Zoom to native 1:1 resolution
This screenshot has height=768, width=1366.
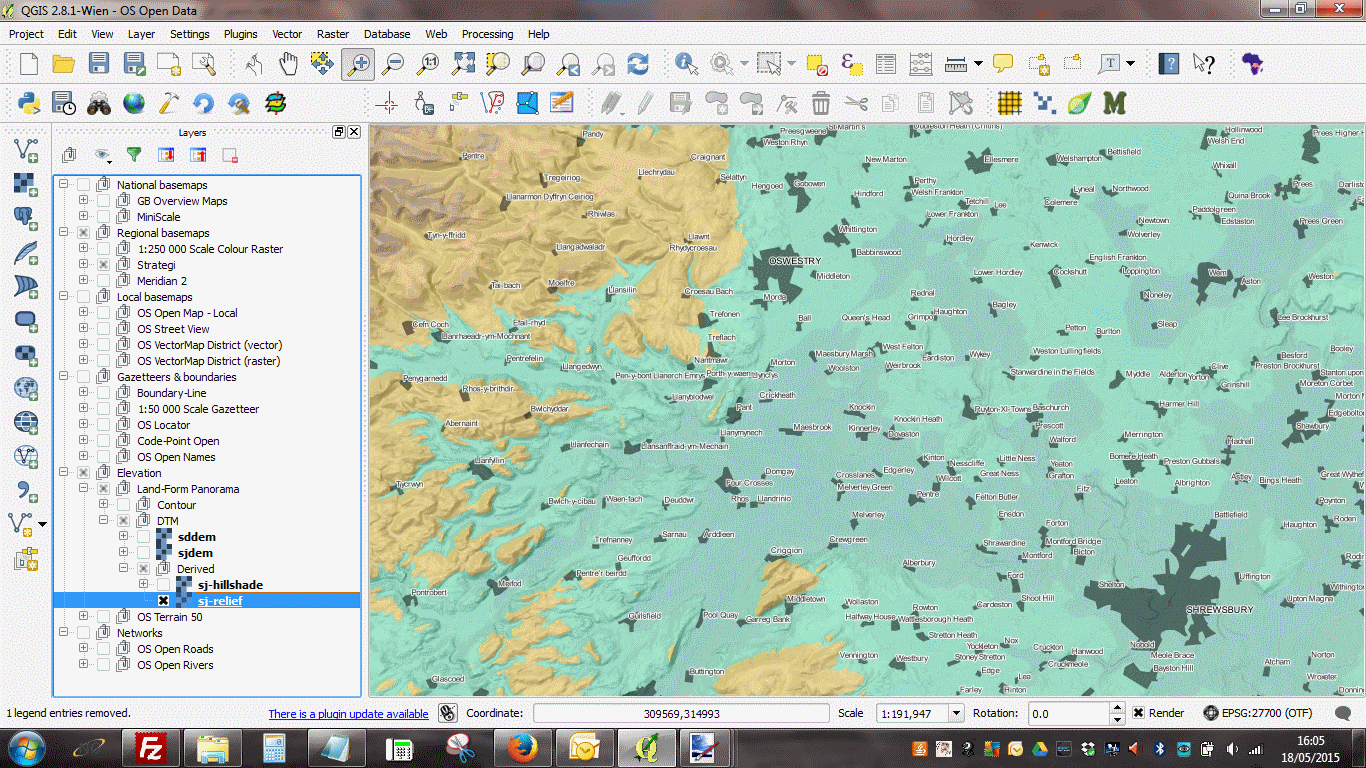(428, 64)
